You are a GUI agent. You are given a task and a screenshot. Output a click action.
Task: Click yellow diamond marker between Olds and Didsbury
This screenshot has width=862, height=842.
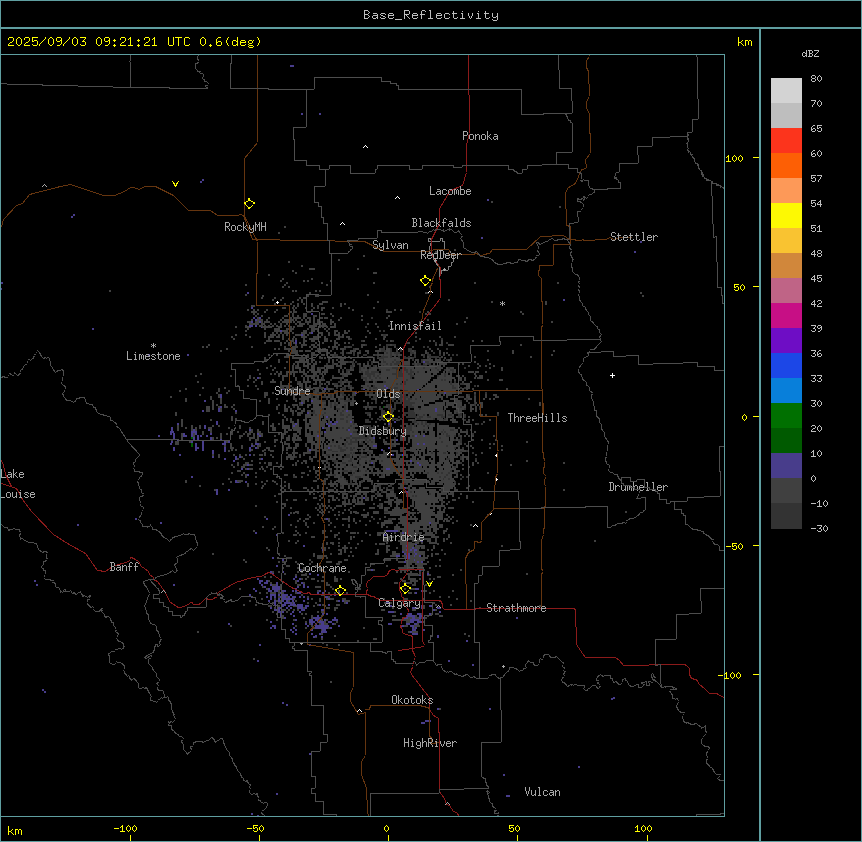pos(388,417)
